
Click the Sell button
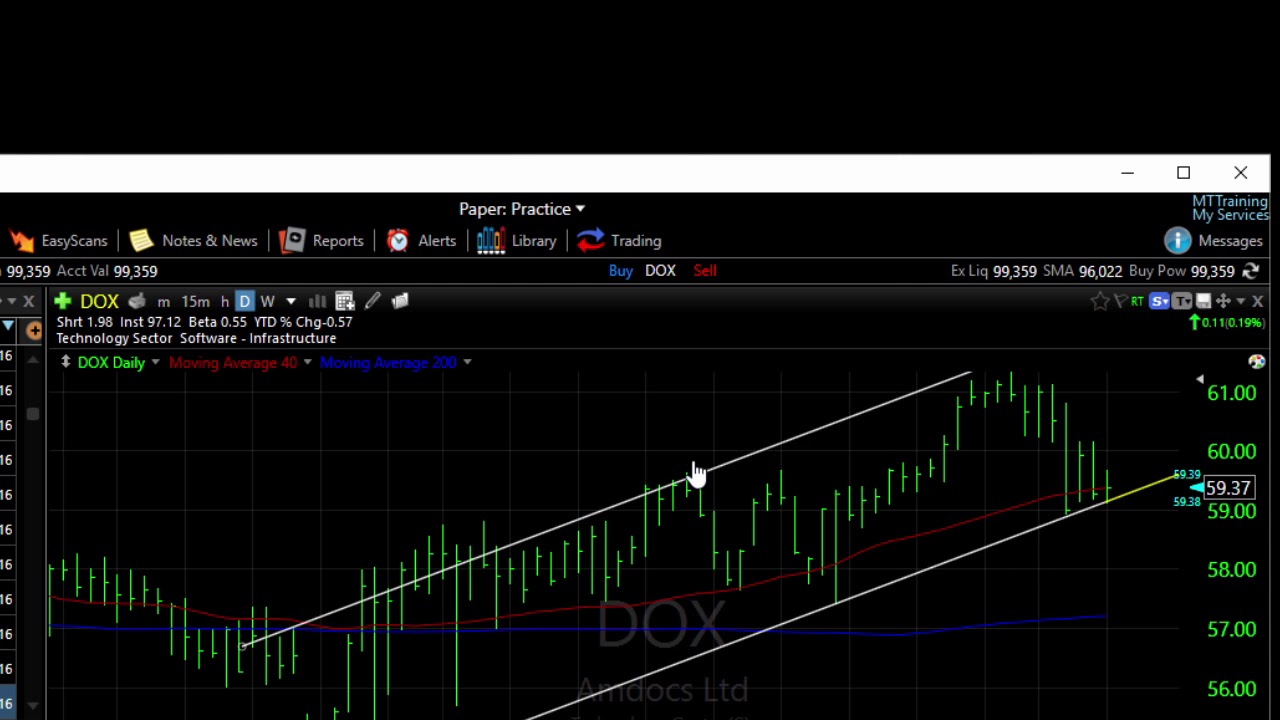pos(705,271)
